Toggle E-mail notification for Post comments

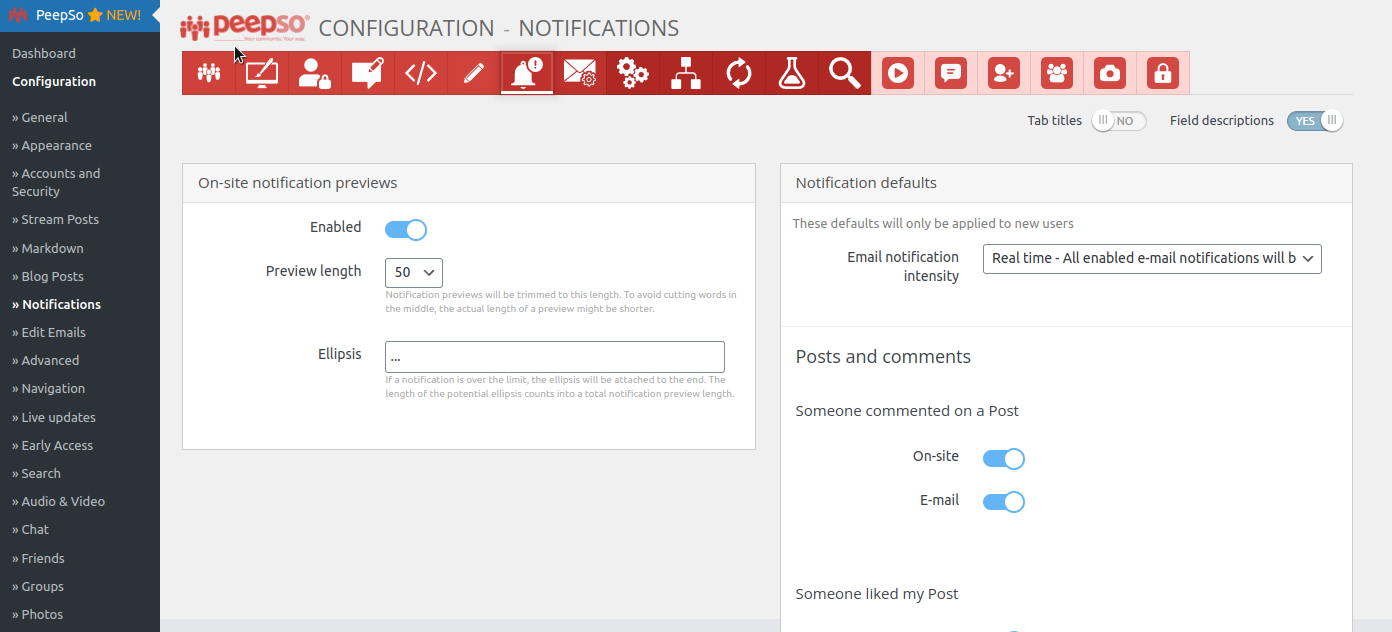(1004, 502)
